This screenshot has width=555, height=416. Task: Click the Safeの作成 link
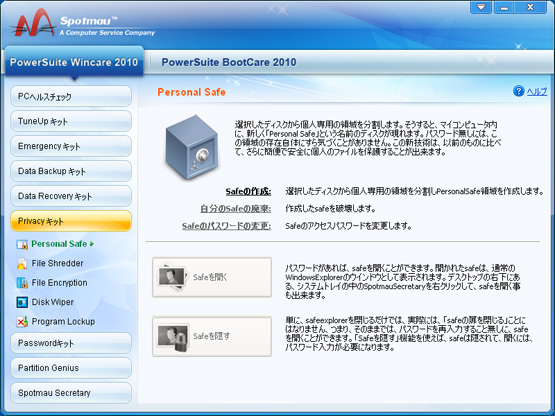click(x=248, y=192)
